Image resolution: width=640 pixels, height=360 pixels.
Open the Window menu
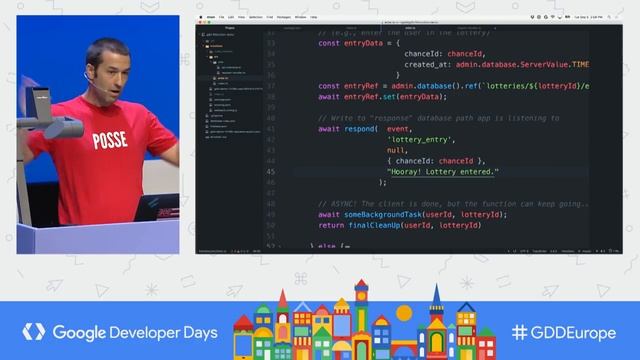[300, 17]
